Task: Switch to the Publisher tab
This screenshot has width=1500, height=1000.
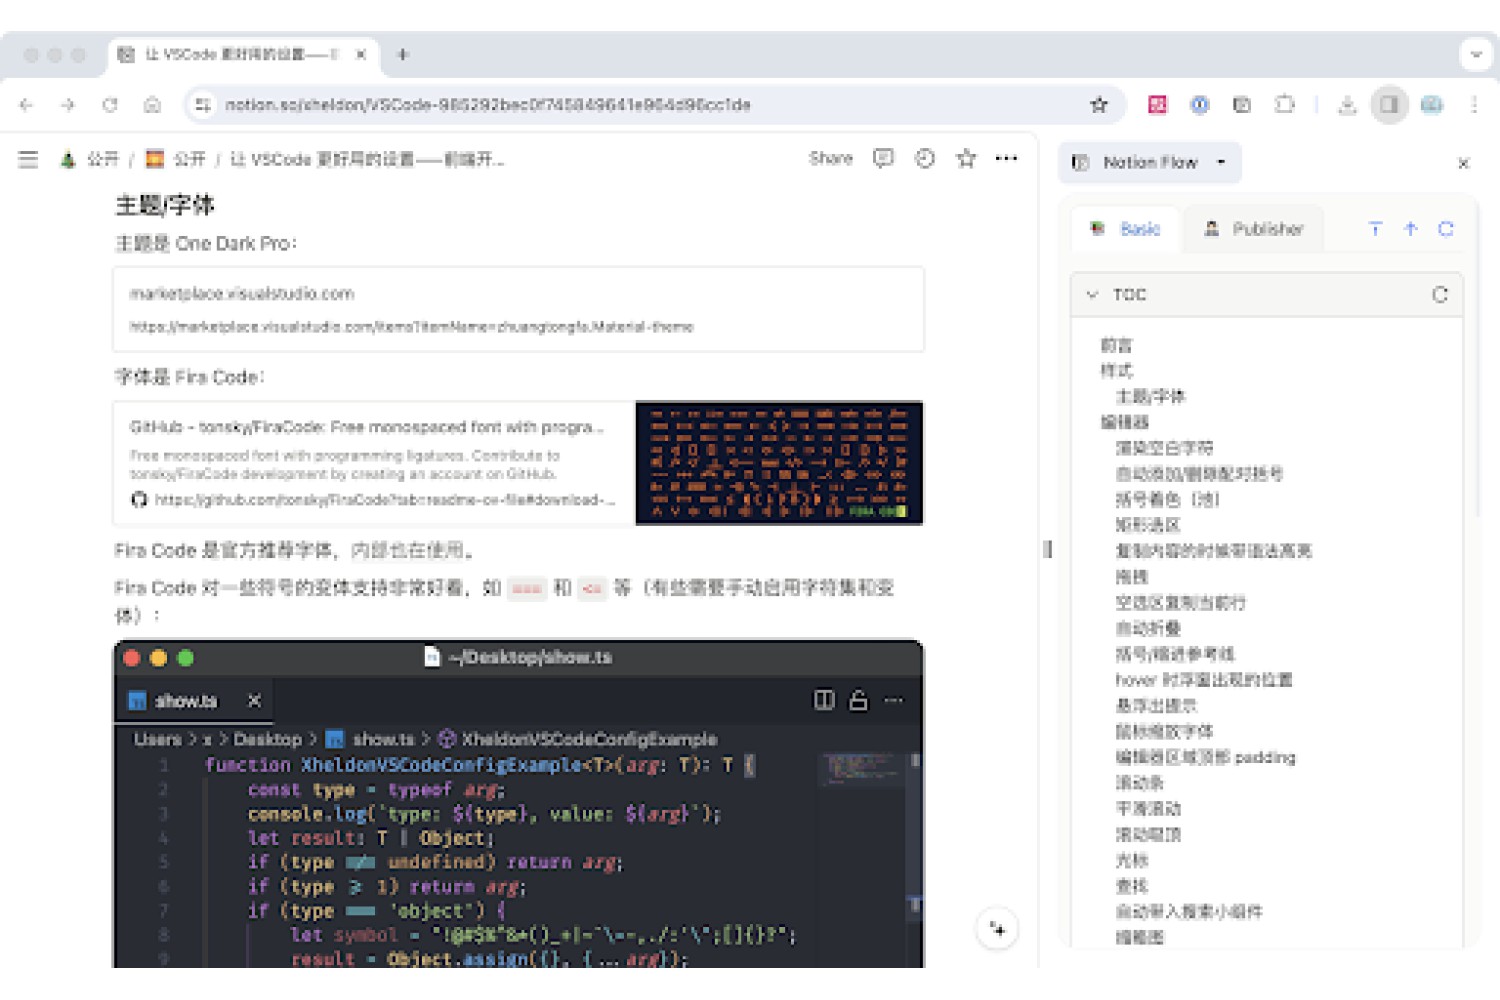Action: [x=1254, y=229]
